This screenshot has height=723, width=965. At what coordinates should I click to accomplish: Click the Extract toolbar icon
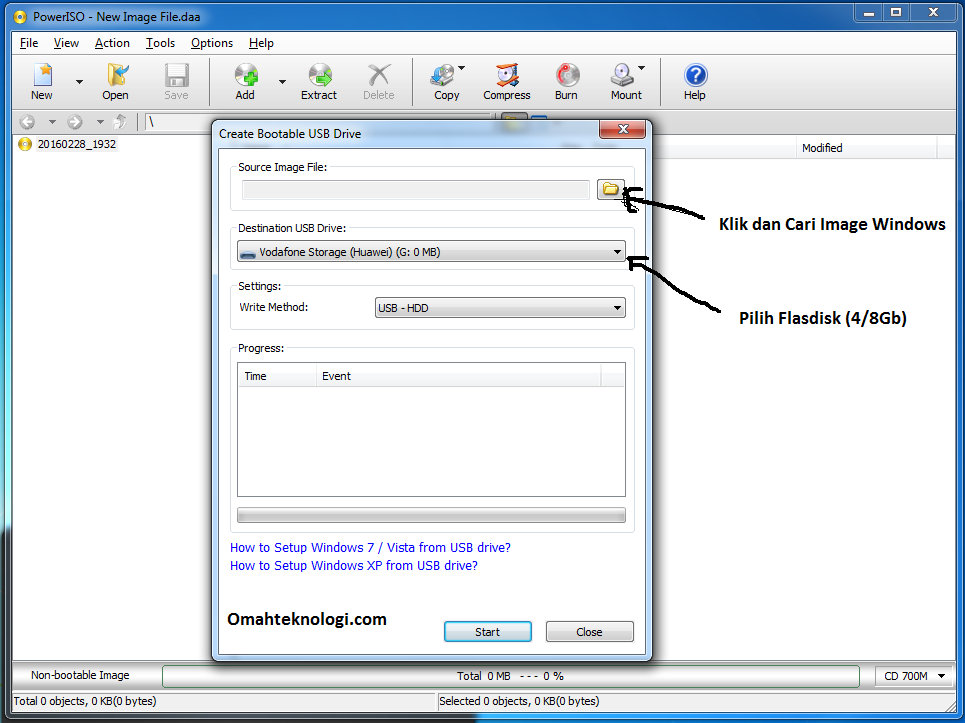(319, 81)
